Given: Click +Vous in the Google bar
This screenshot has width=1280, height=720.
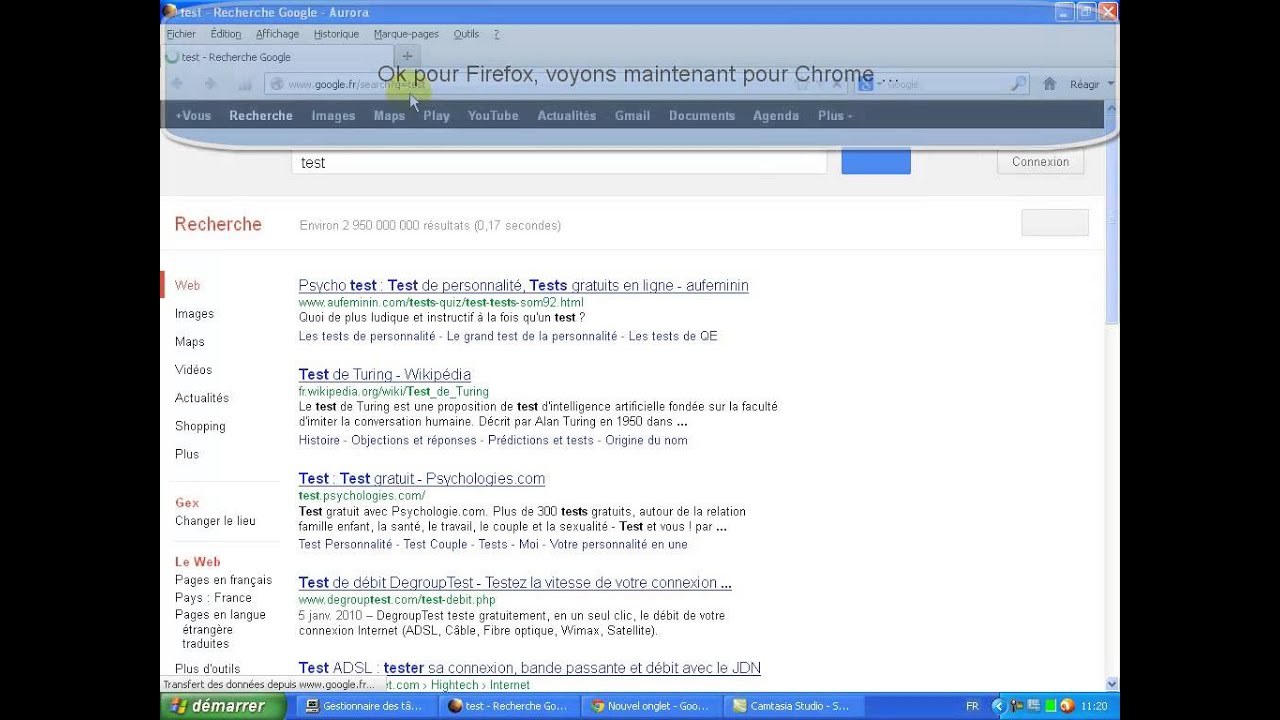Looking at the screenshot, I should click(193, 116).
